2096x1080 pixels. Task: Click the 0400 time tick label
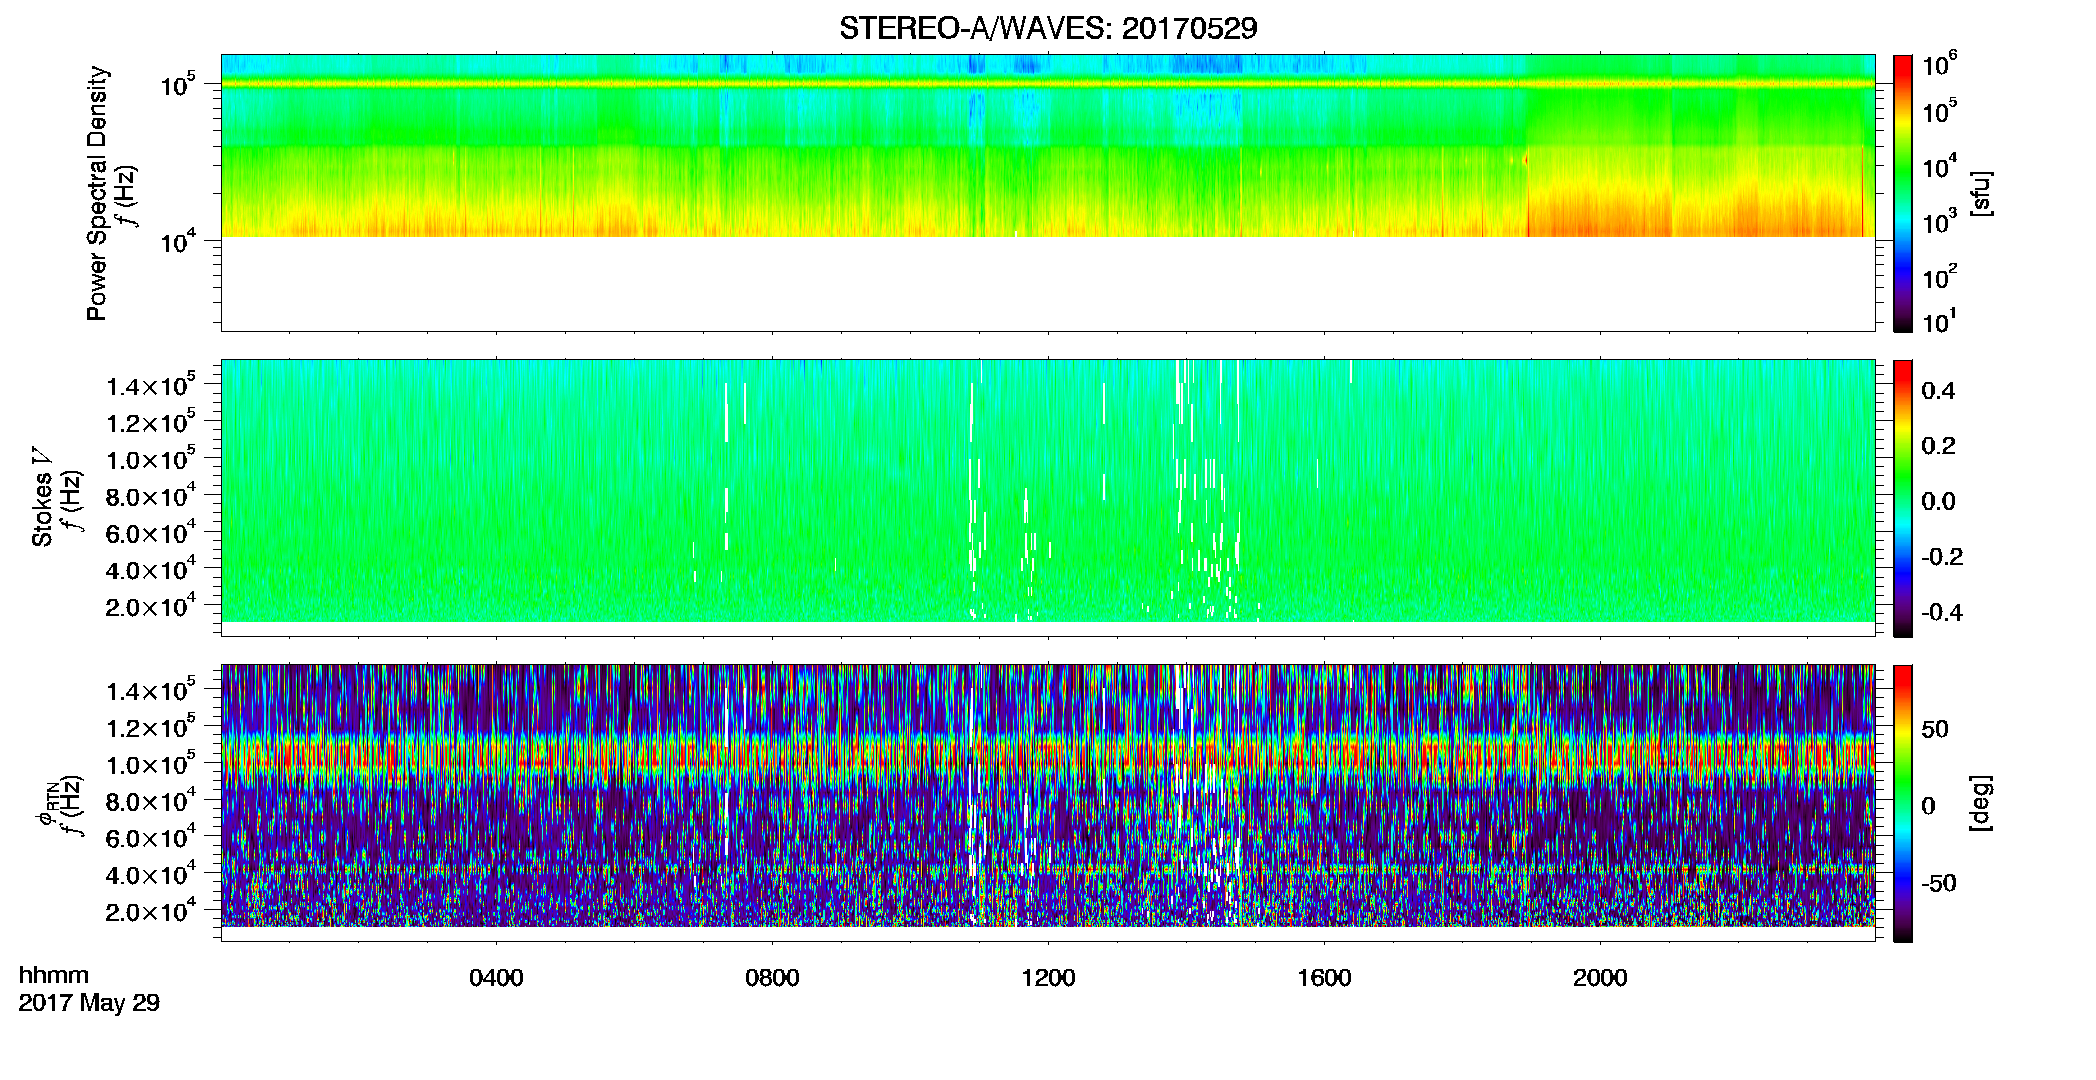coord(496,978)
